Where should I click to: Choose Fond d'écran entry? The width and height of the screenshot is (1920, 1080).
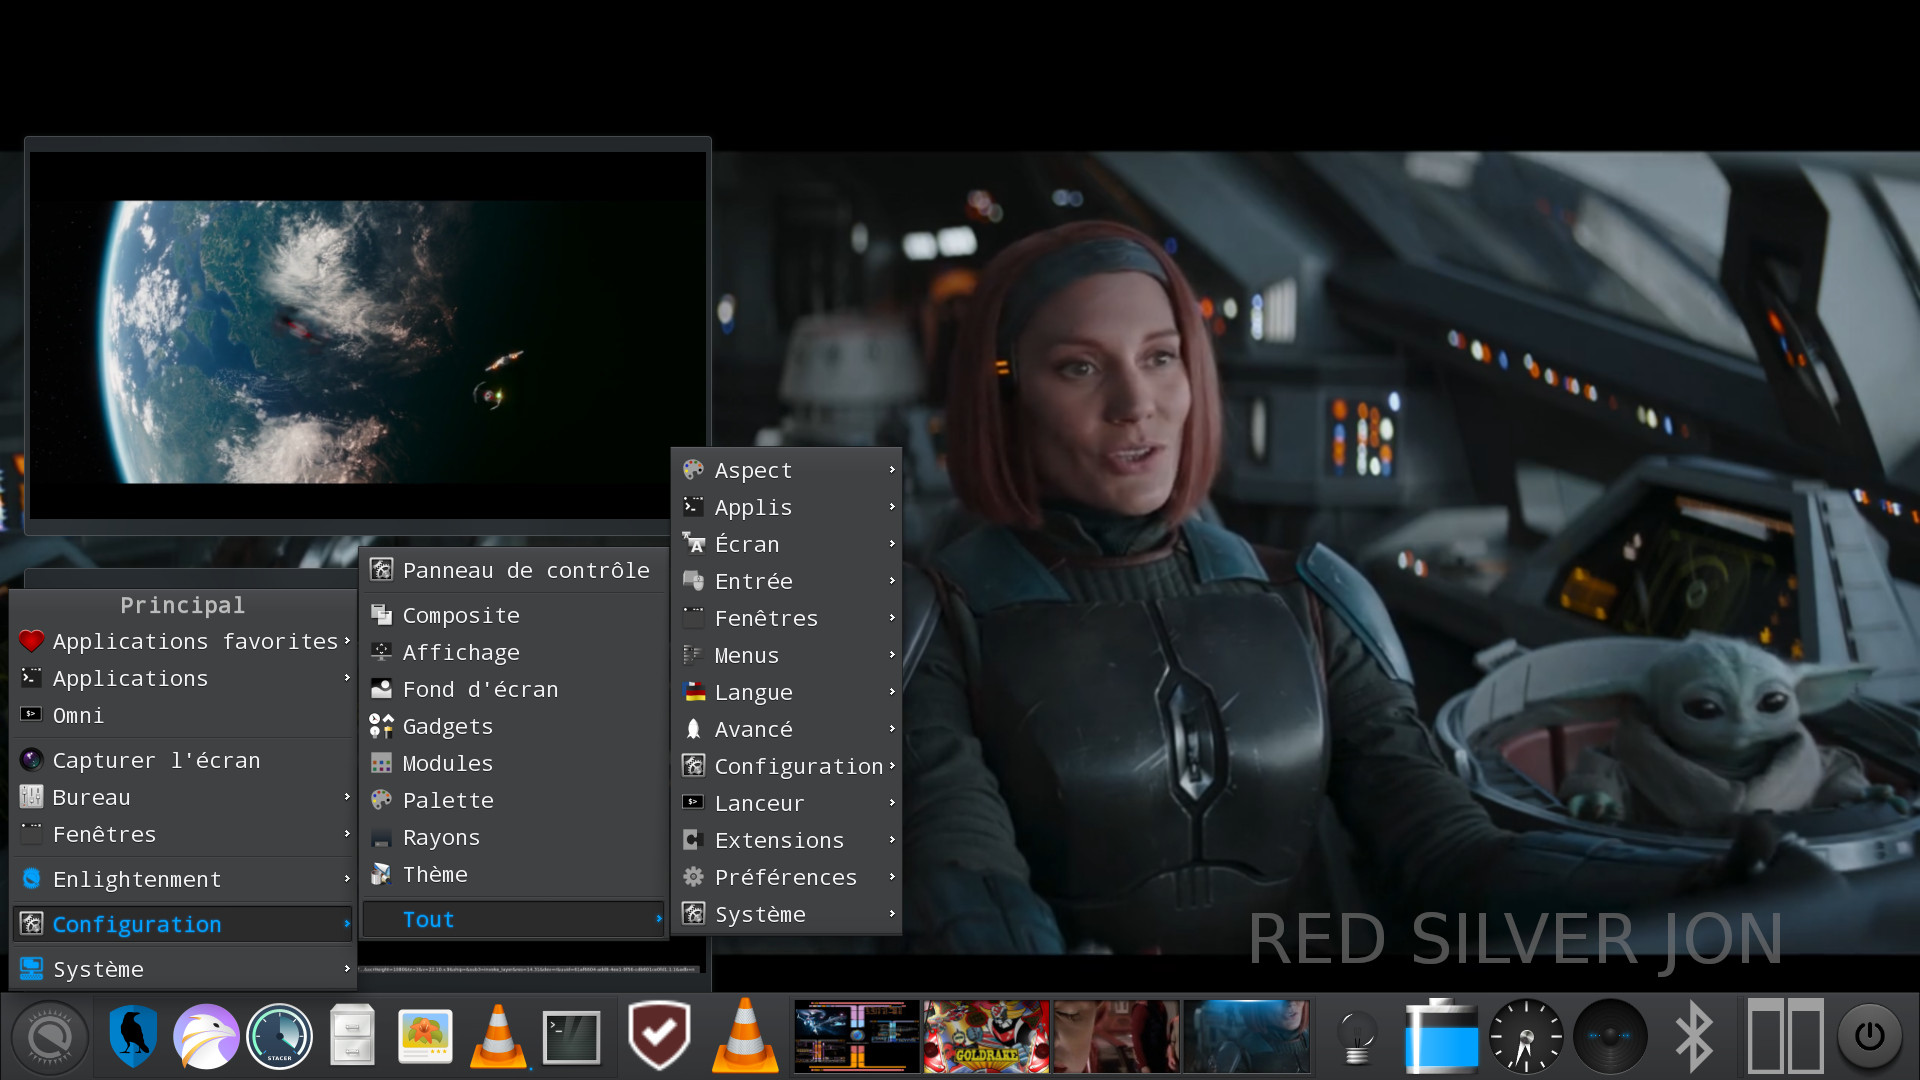(514, 689)
